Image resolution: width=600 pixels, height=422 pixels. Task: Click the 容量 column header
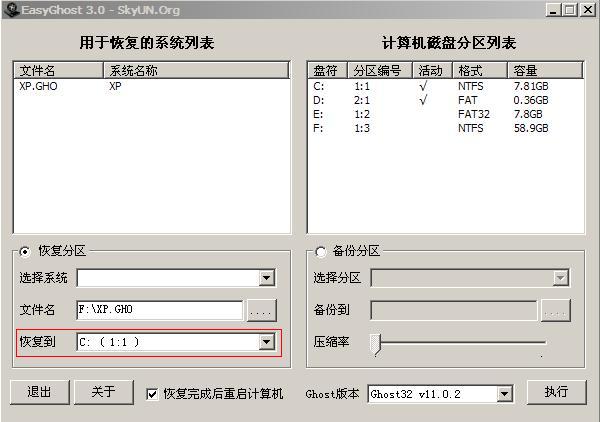coord(545,70)
